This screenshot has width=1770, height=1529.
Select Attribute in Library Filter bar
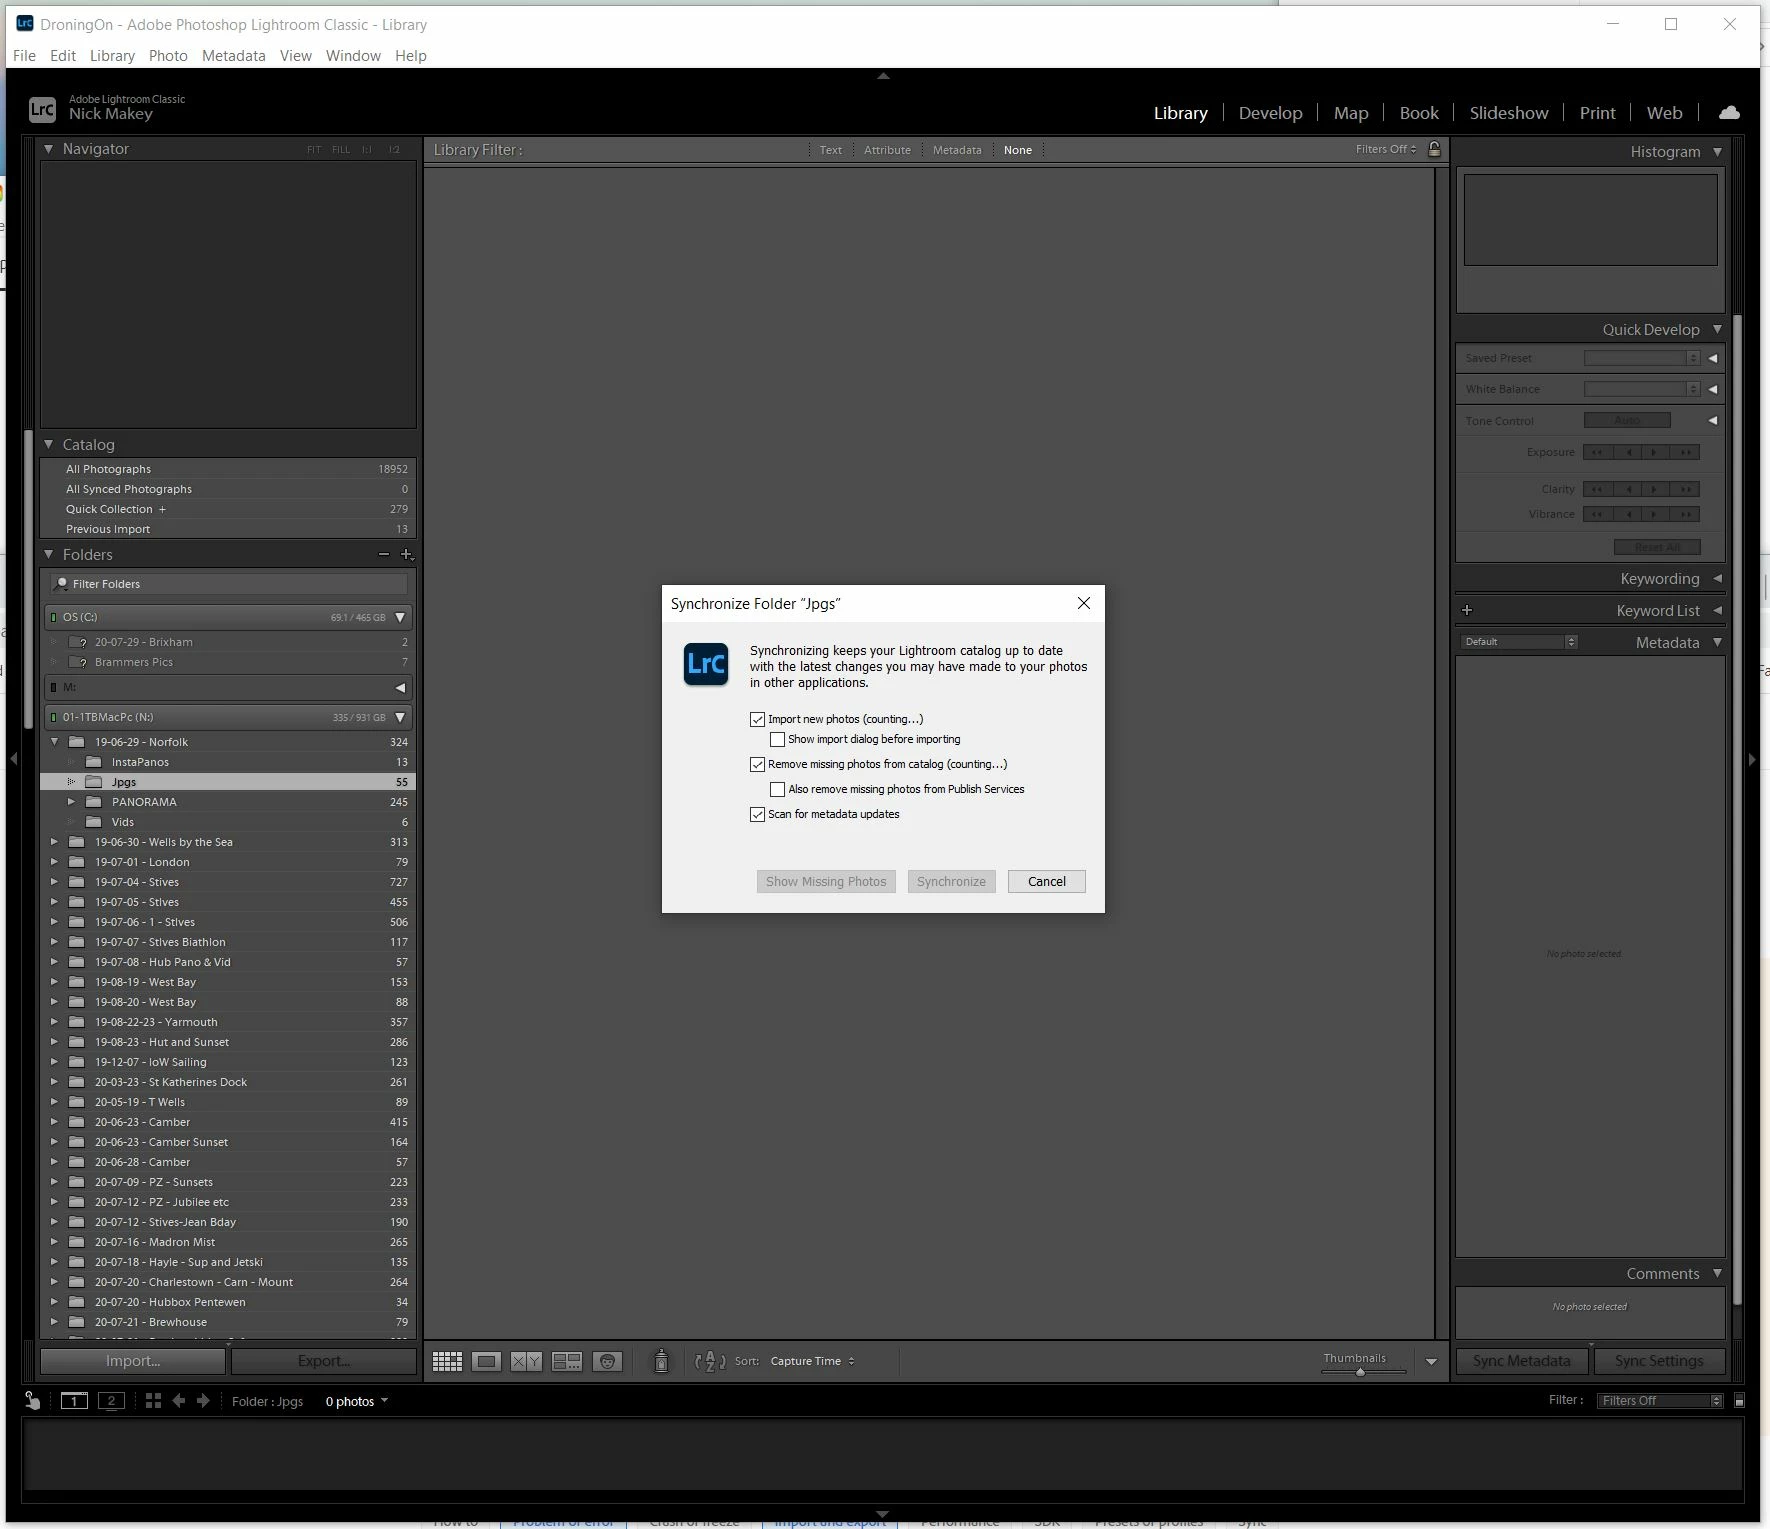coord(887,150)
